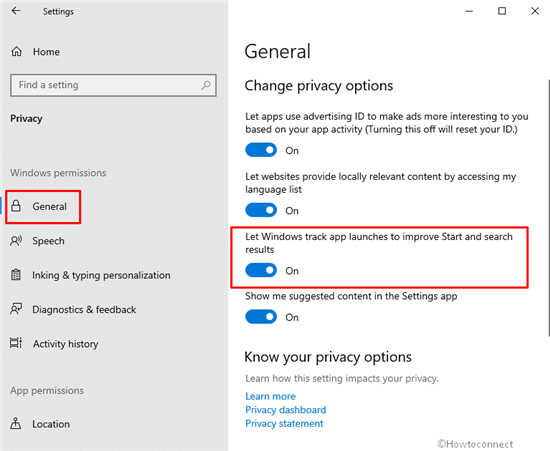Open the Speech settings page

(x=48, y=241)
